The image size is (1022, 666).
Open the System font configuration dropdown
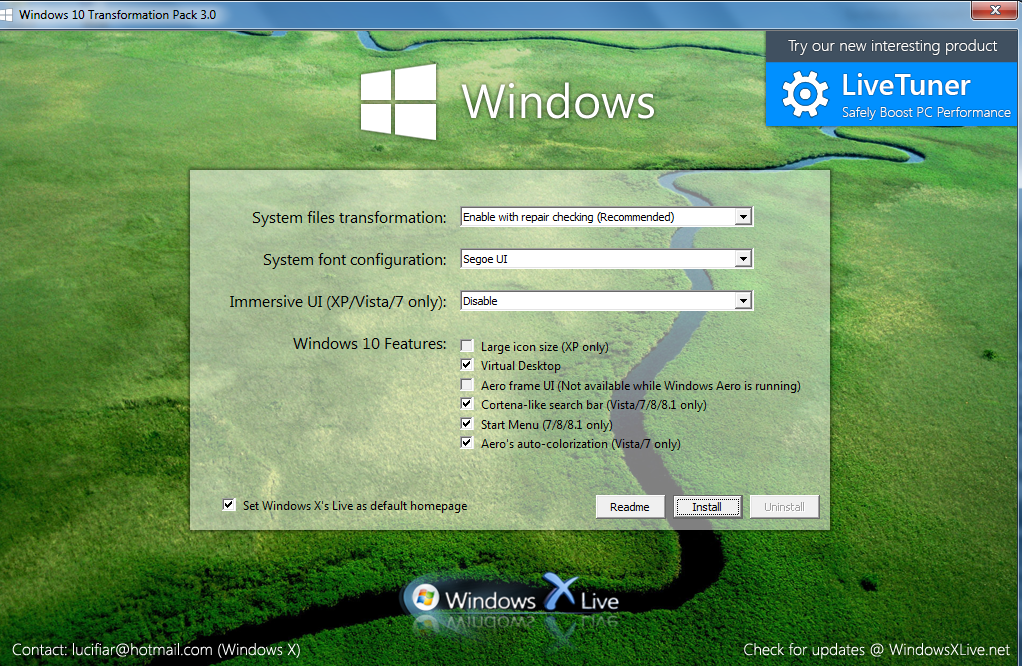tap(744, 258)
